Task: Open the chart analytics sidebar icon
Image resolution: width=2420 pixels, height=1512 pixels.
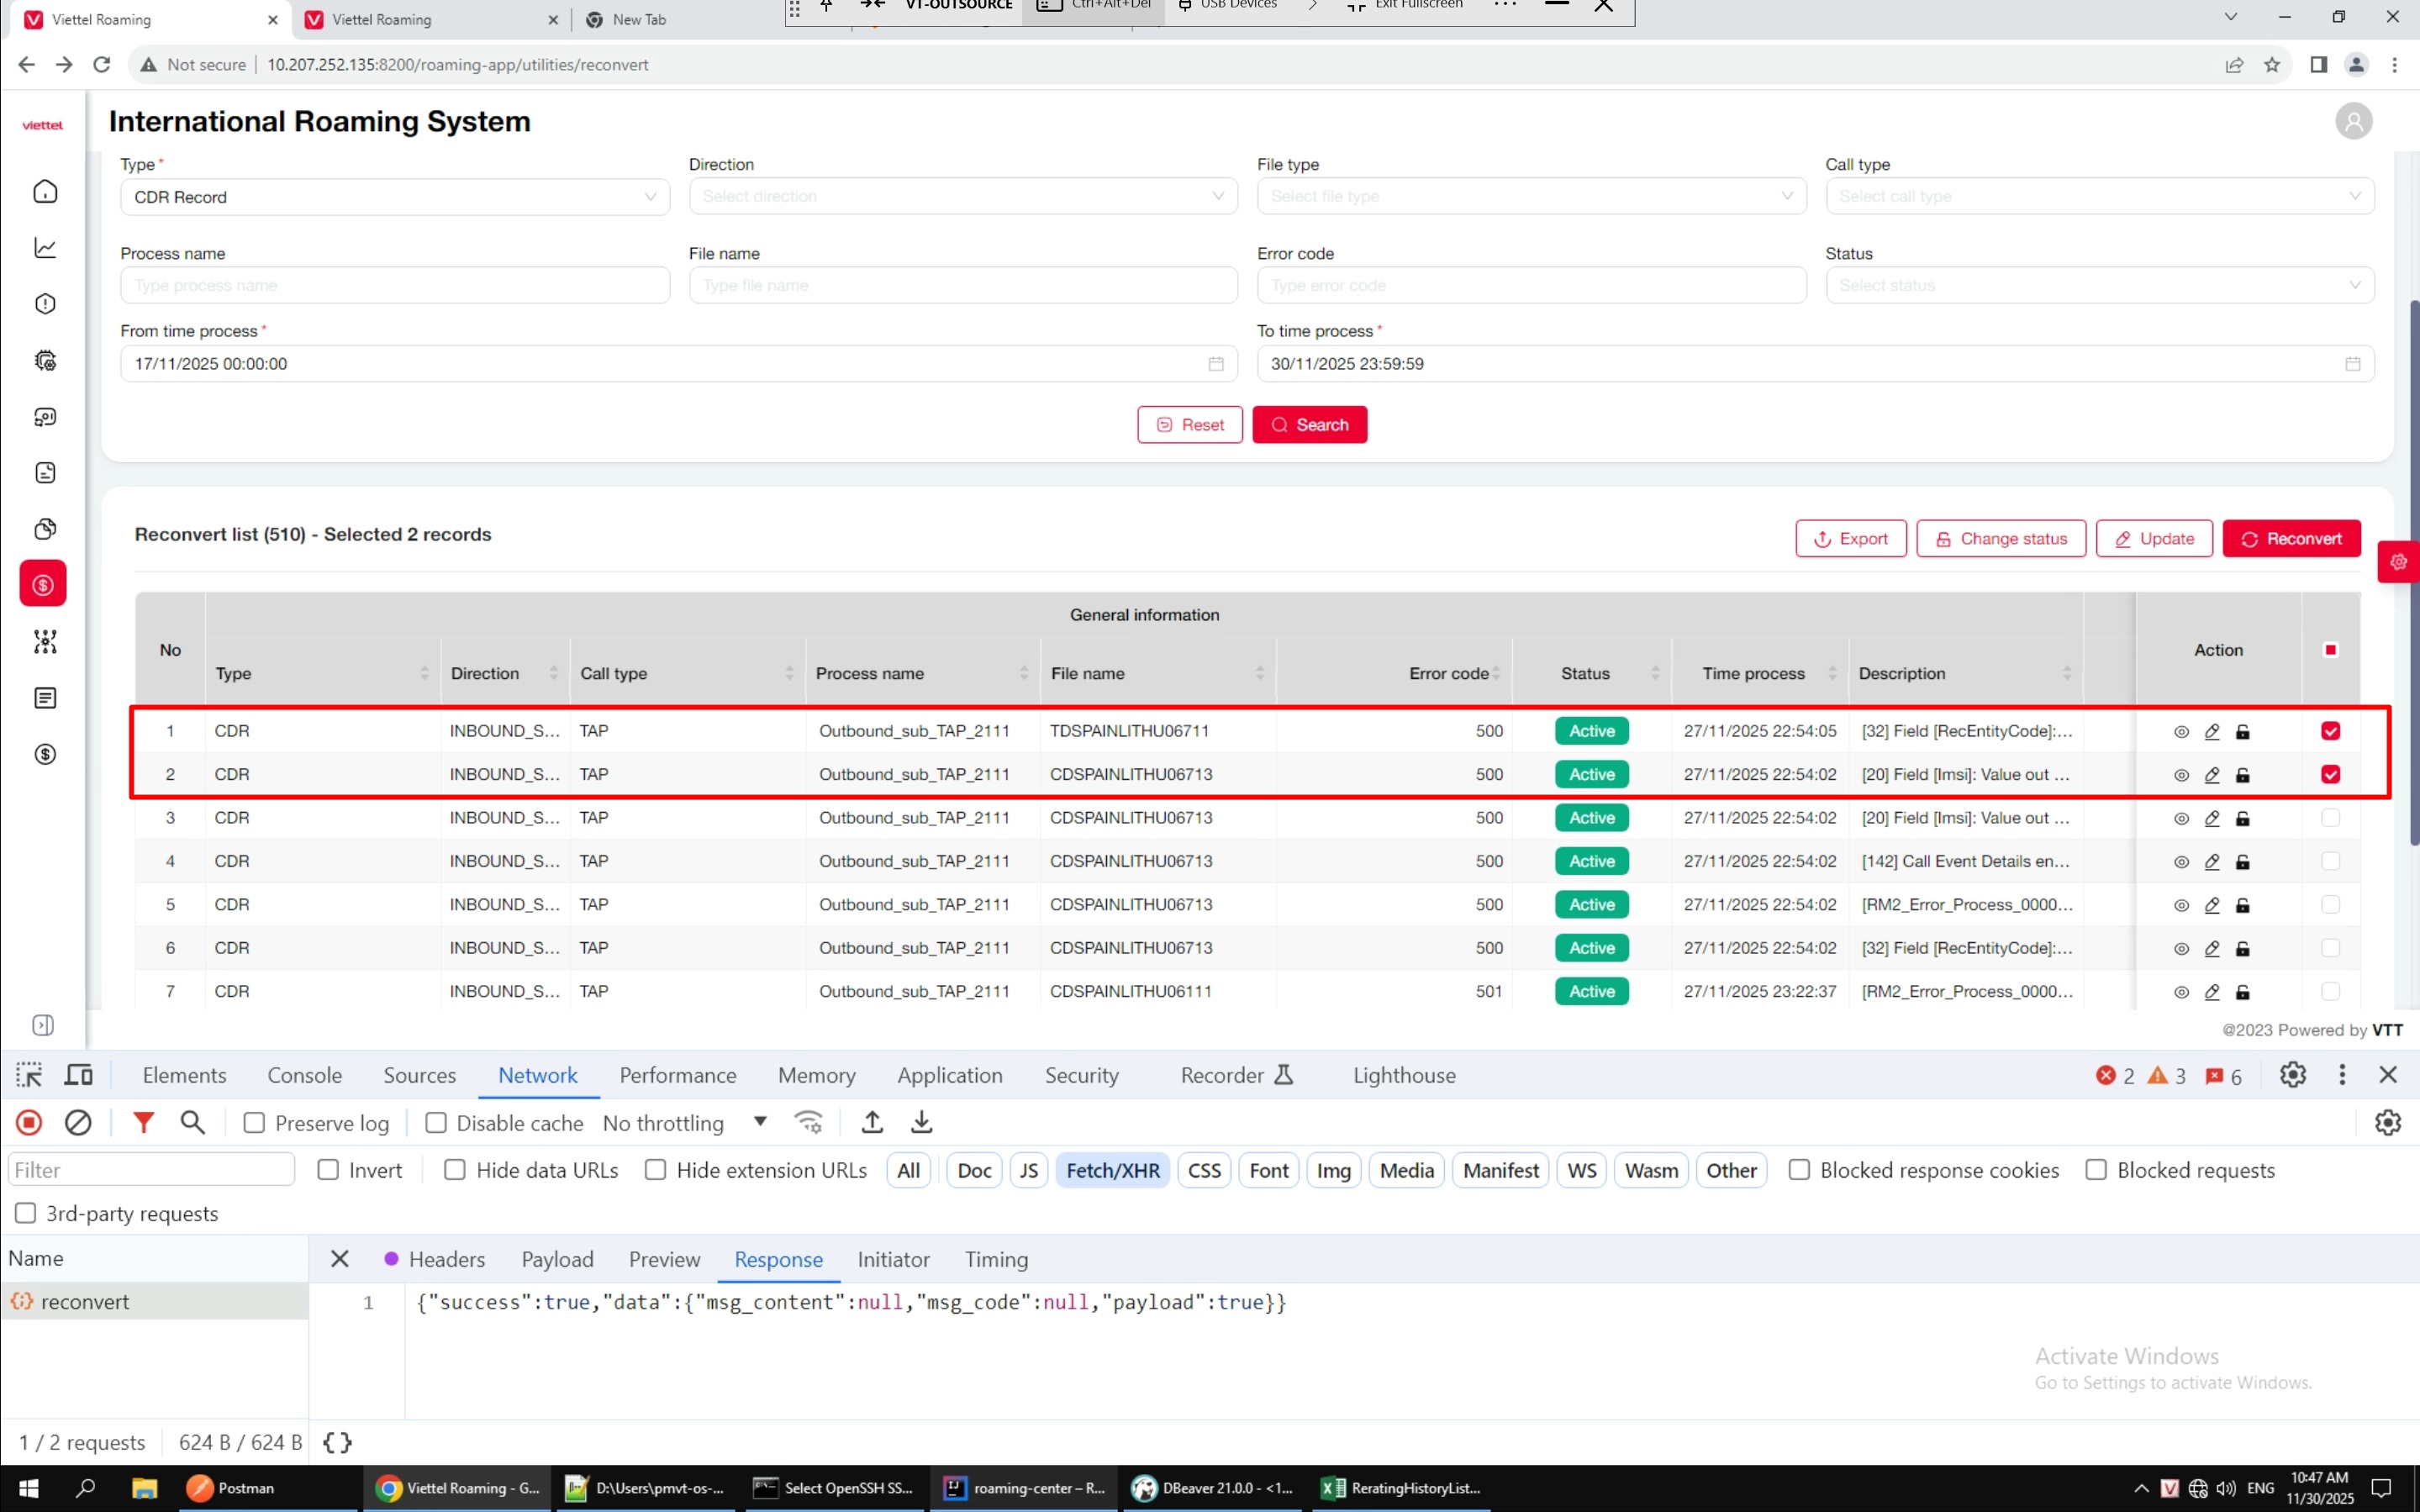Action: (45, 247)
